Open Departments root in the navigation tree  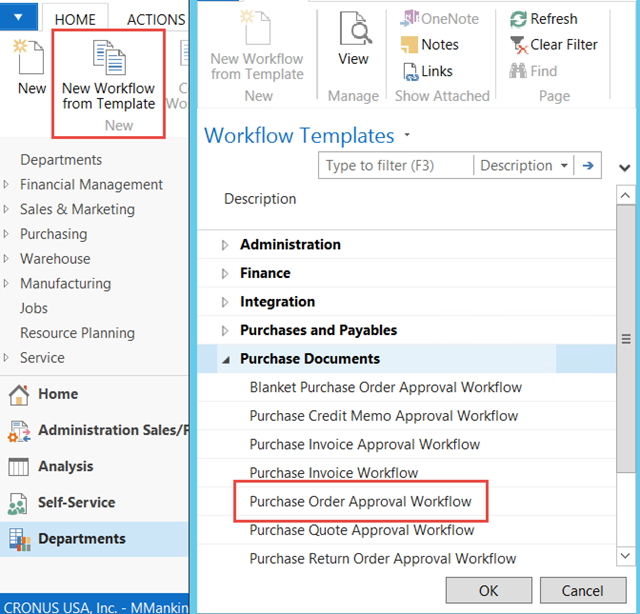pos(61,160)
